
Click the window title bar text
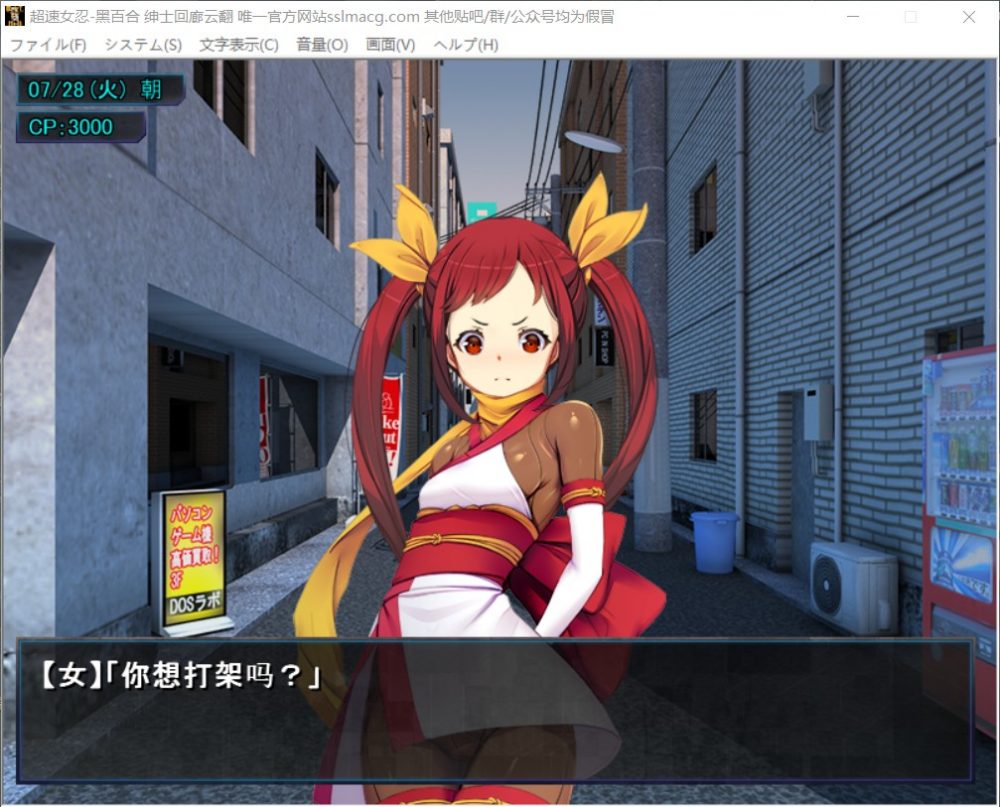[x=322, y=17]
